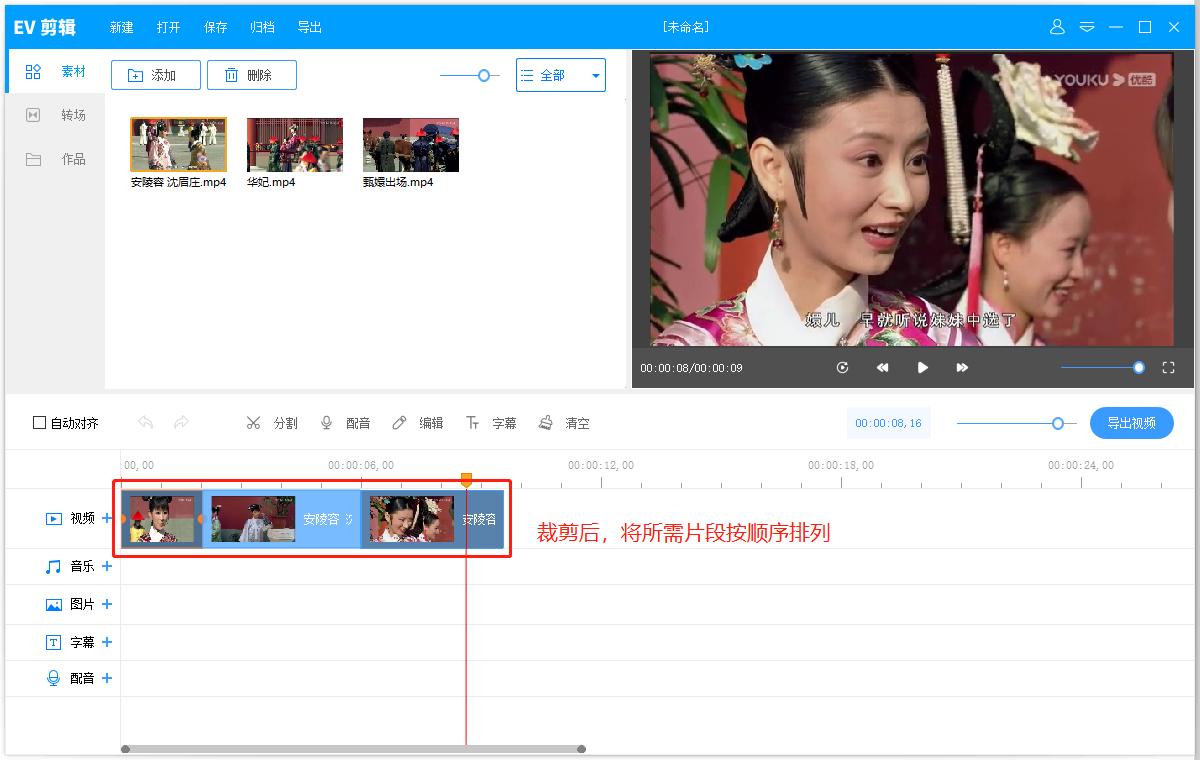Switch to the 转场 tab
This screenshot has height=760, width=1200.
pyautogui.click(x=56, y=115)
